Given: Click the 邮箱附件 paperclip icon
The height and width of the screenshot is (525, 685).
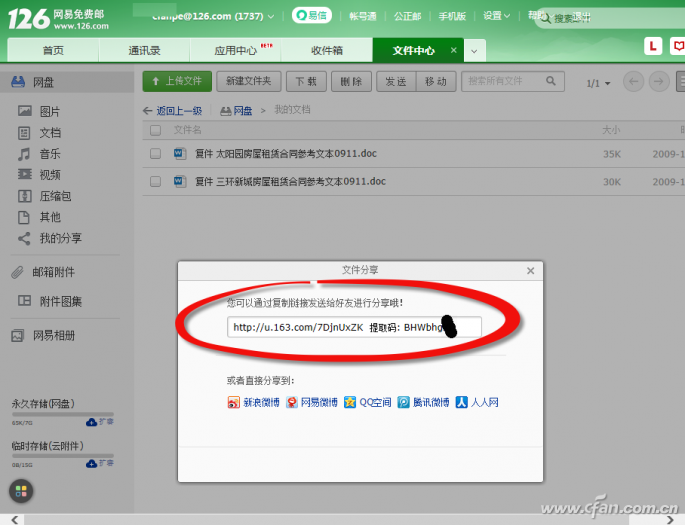Looking at the screenshot, I should (17, 272).
